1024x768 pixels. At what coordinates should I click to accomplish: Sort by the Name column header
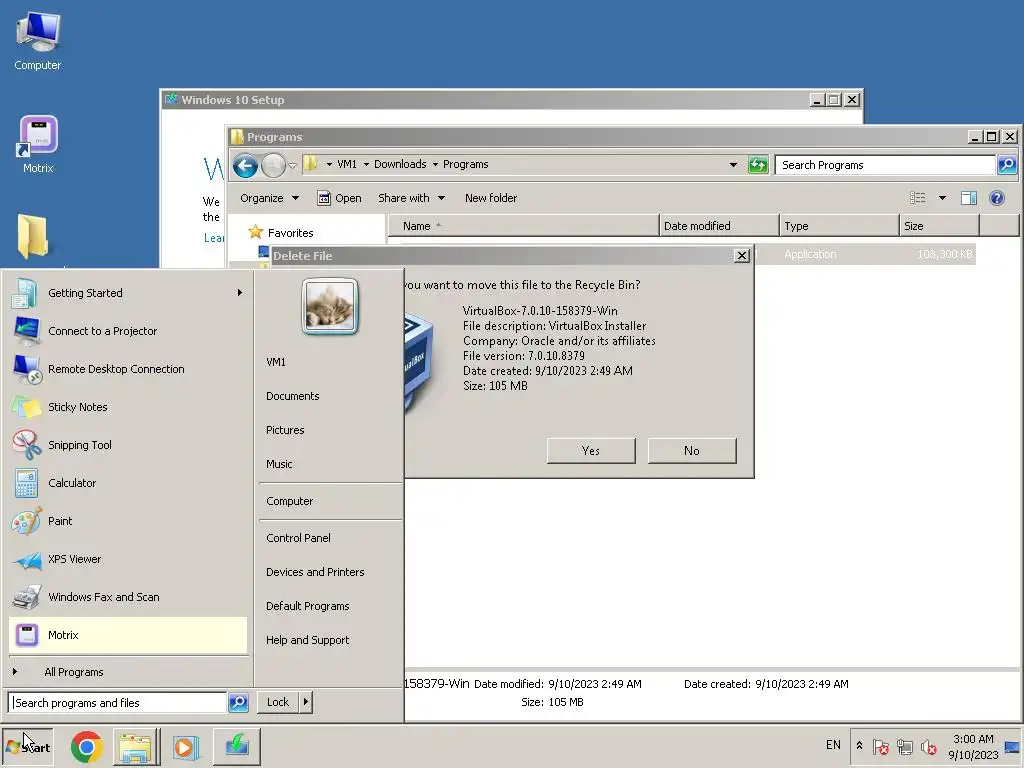coord(524,226)
